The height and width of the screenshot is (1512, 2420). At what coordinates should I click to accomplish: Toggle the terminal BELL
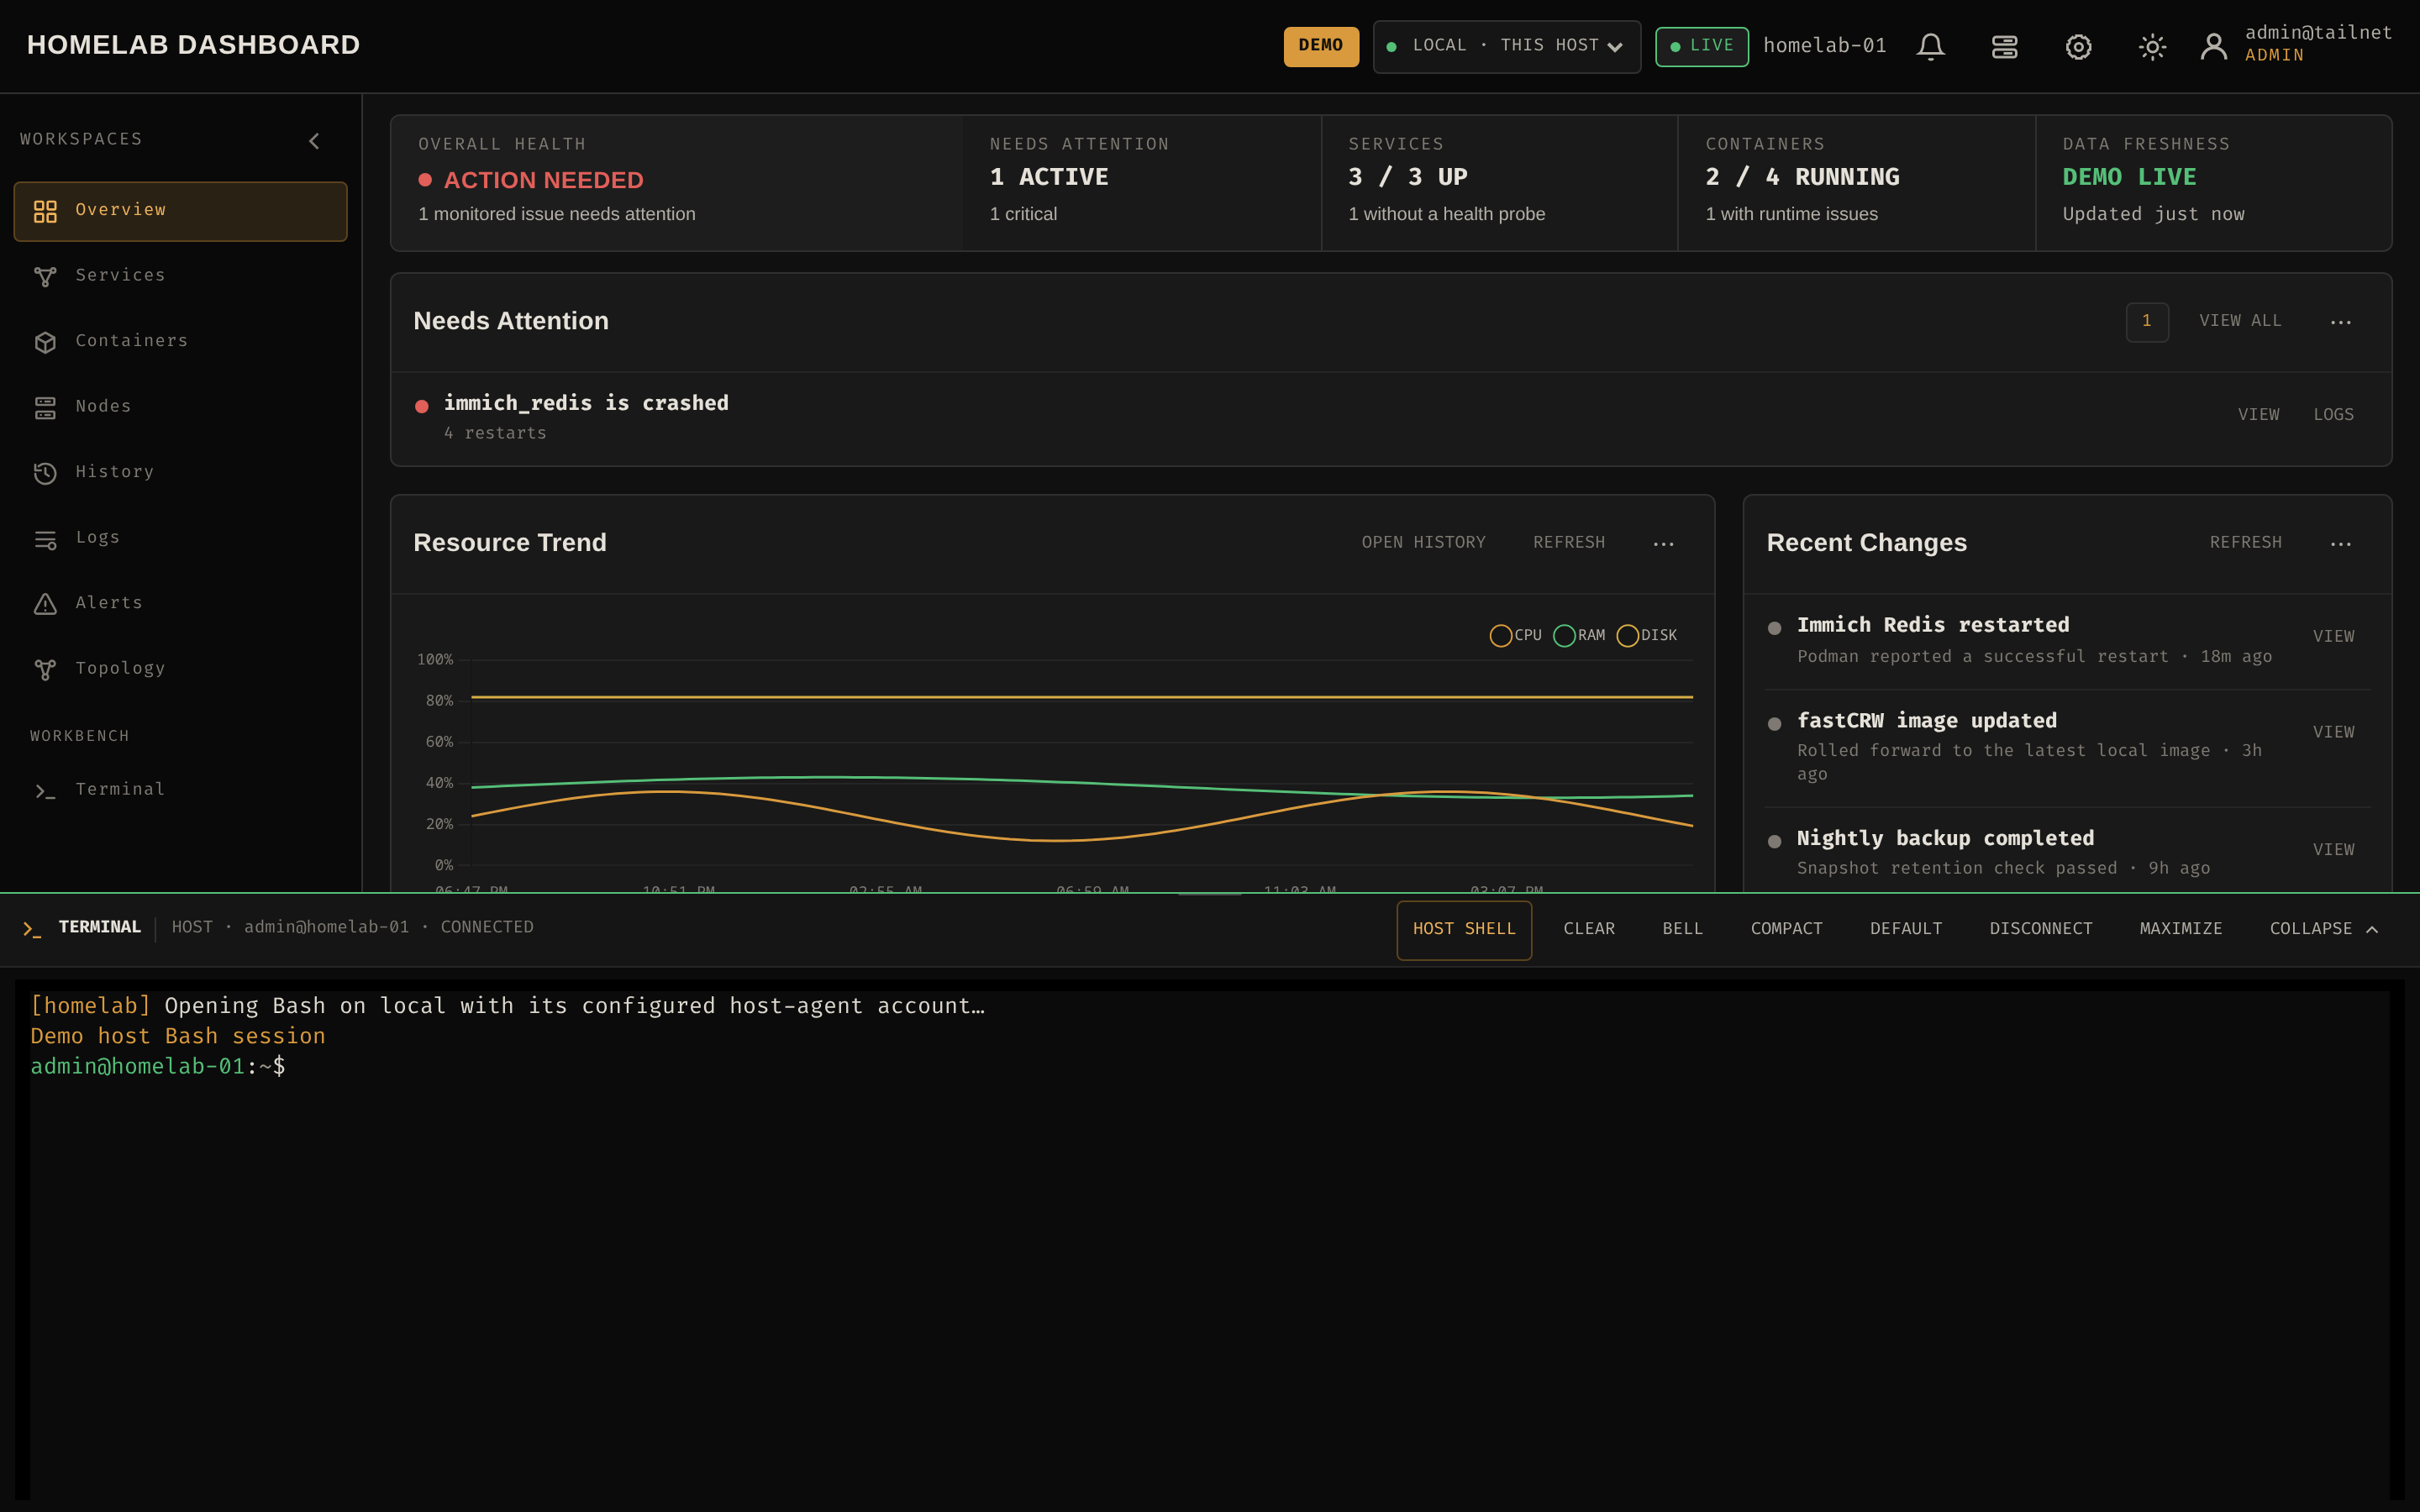[1682, 930]
